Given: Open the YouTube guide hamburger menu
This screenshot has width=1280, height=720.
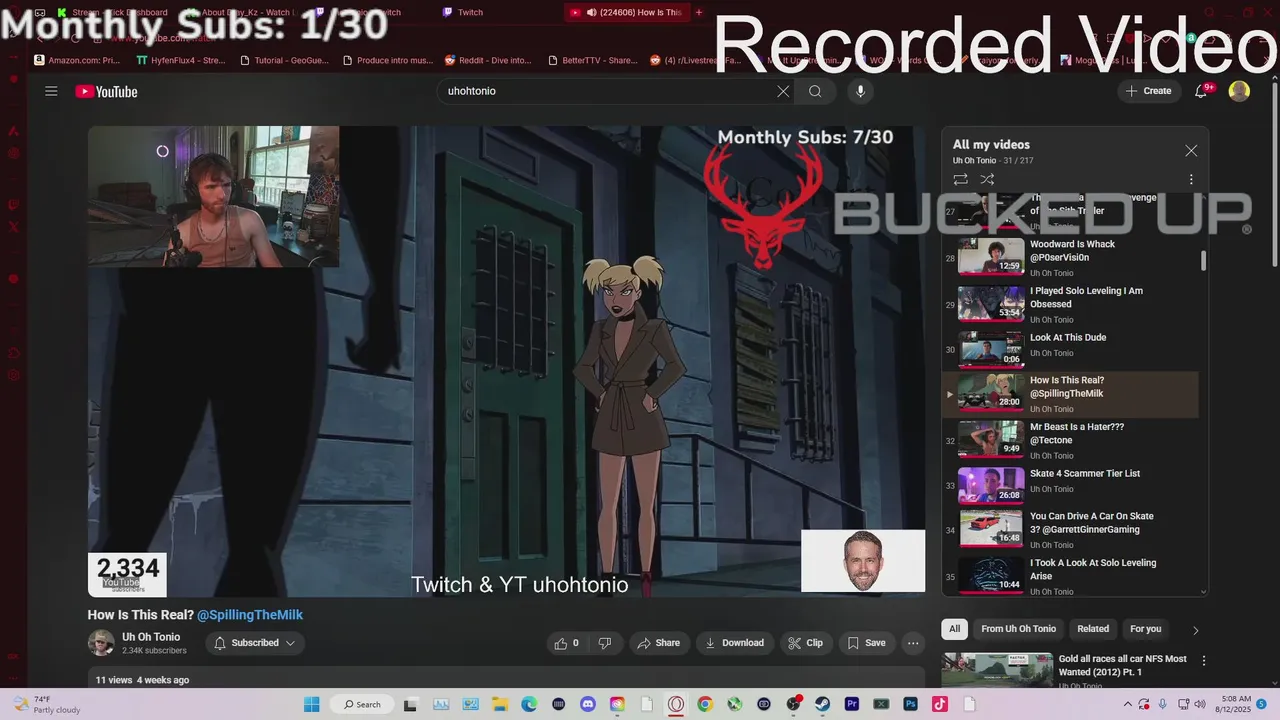Looking at the screenshot, I should (x=51, y=91).
